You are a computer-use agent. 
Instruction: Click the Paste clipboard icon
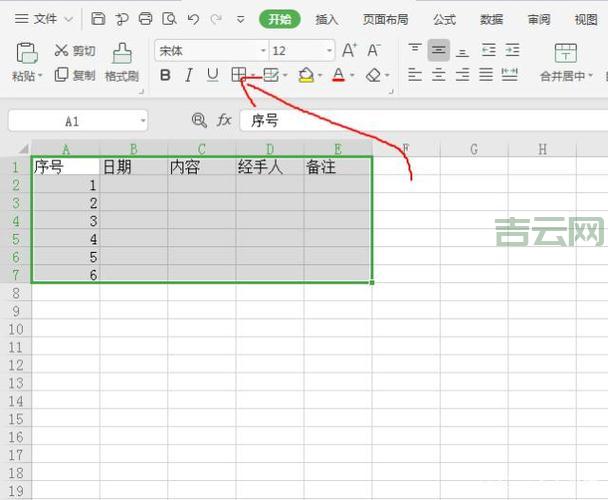[x=27, y=53]
